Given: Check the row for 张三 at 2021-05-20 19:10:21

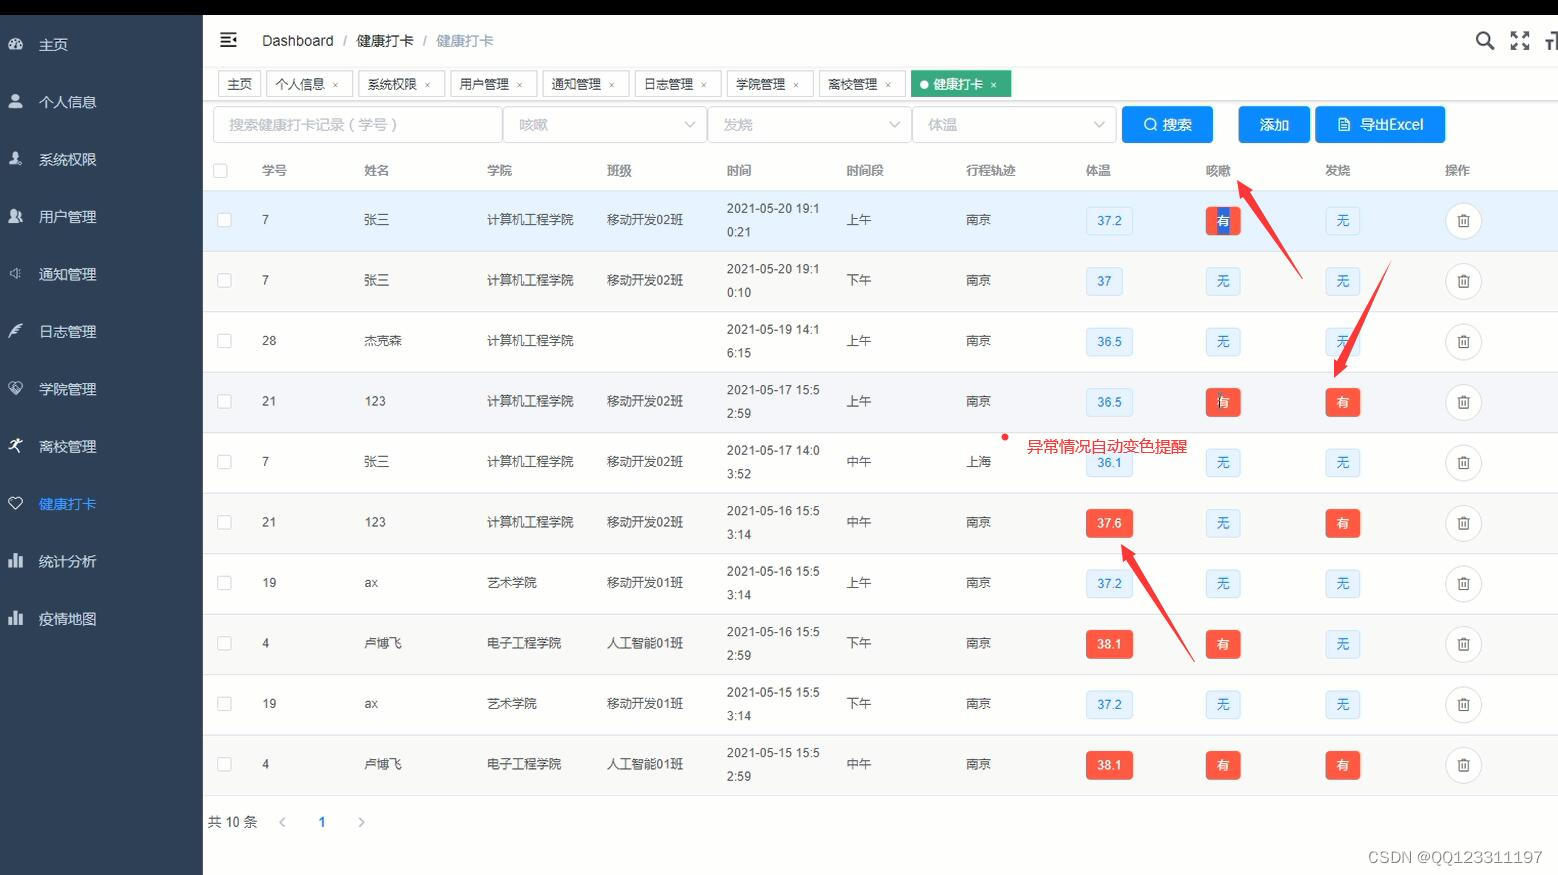Looking at the screenshot, I should (224, 220).
